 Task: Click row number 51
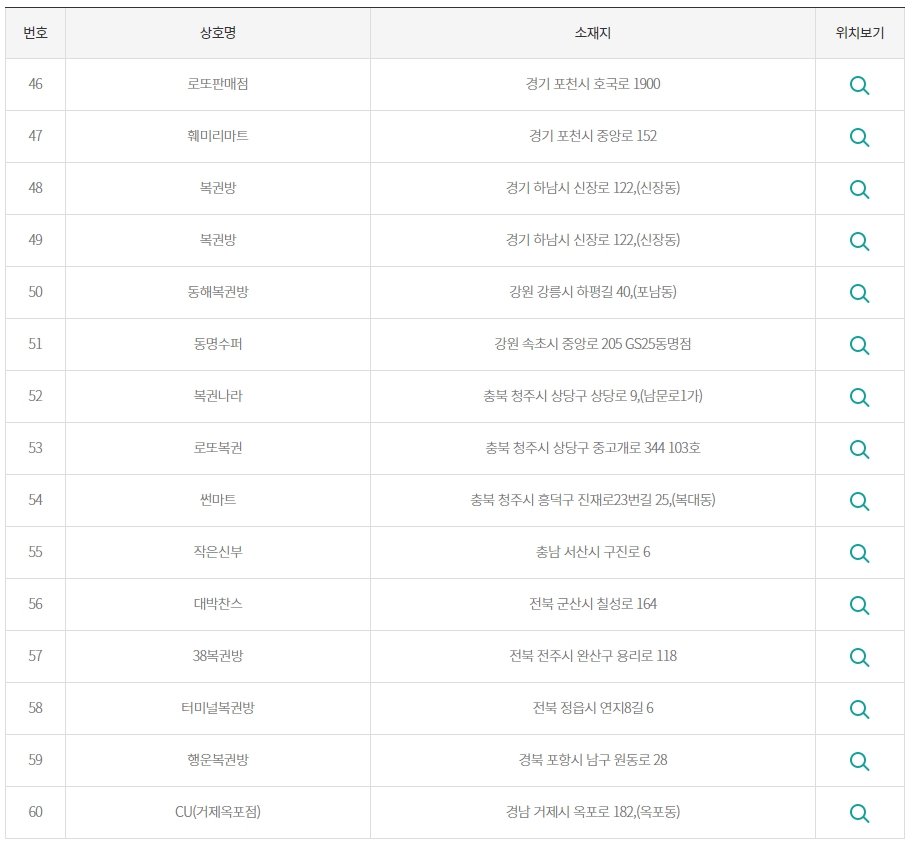click(36, 344)
